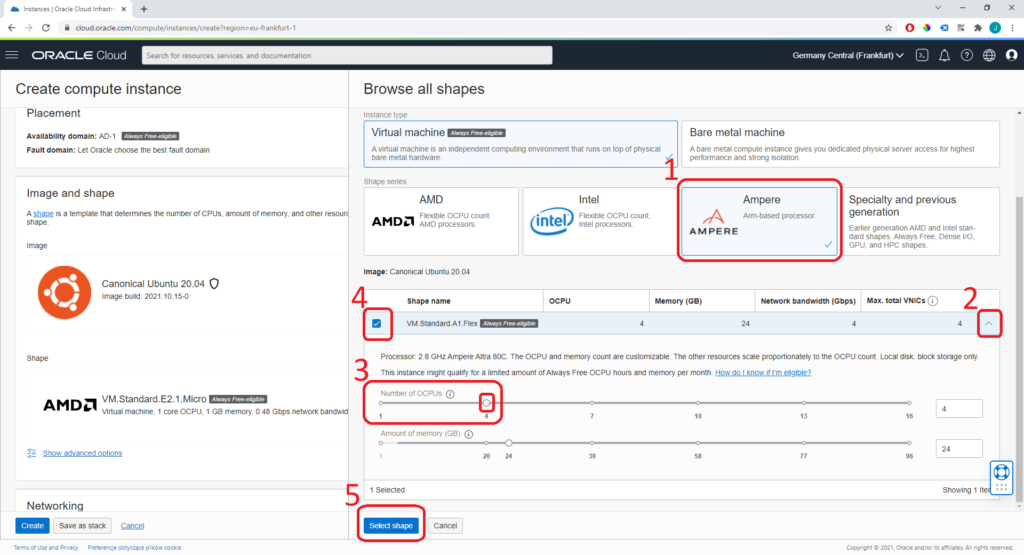Open the Cloud Shell developer tools icon
The height and width of the screenshot is (555, 1024).
(921, 56)
